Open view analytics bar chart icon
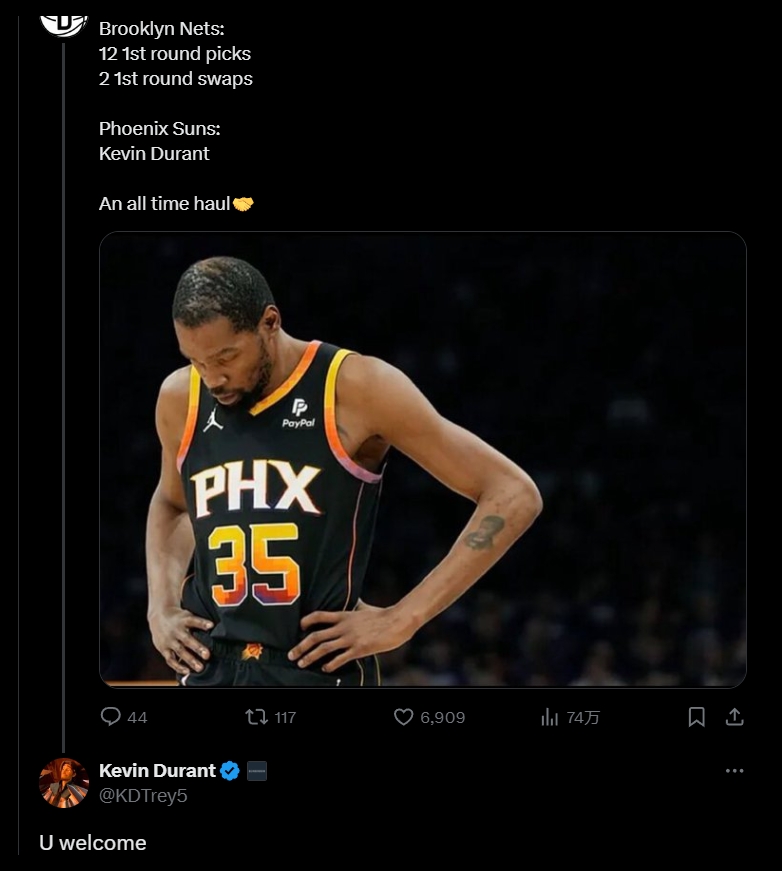The height and width of the screenshot is (871, 782). coord(549,717)
